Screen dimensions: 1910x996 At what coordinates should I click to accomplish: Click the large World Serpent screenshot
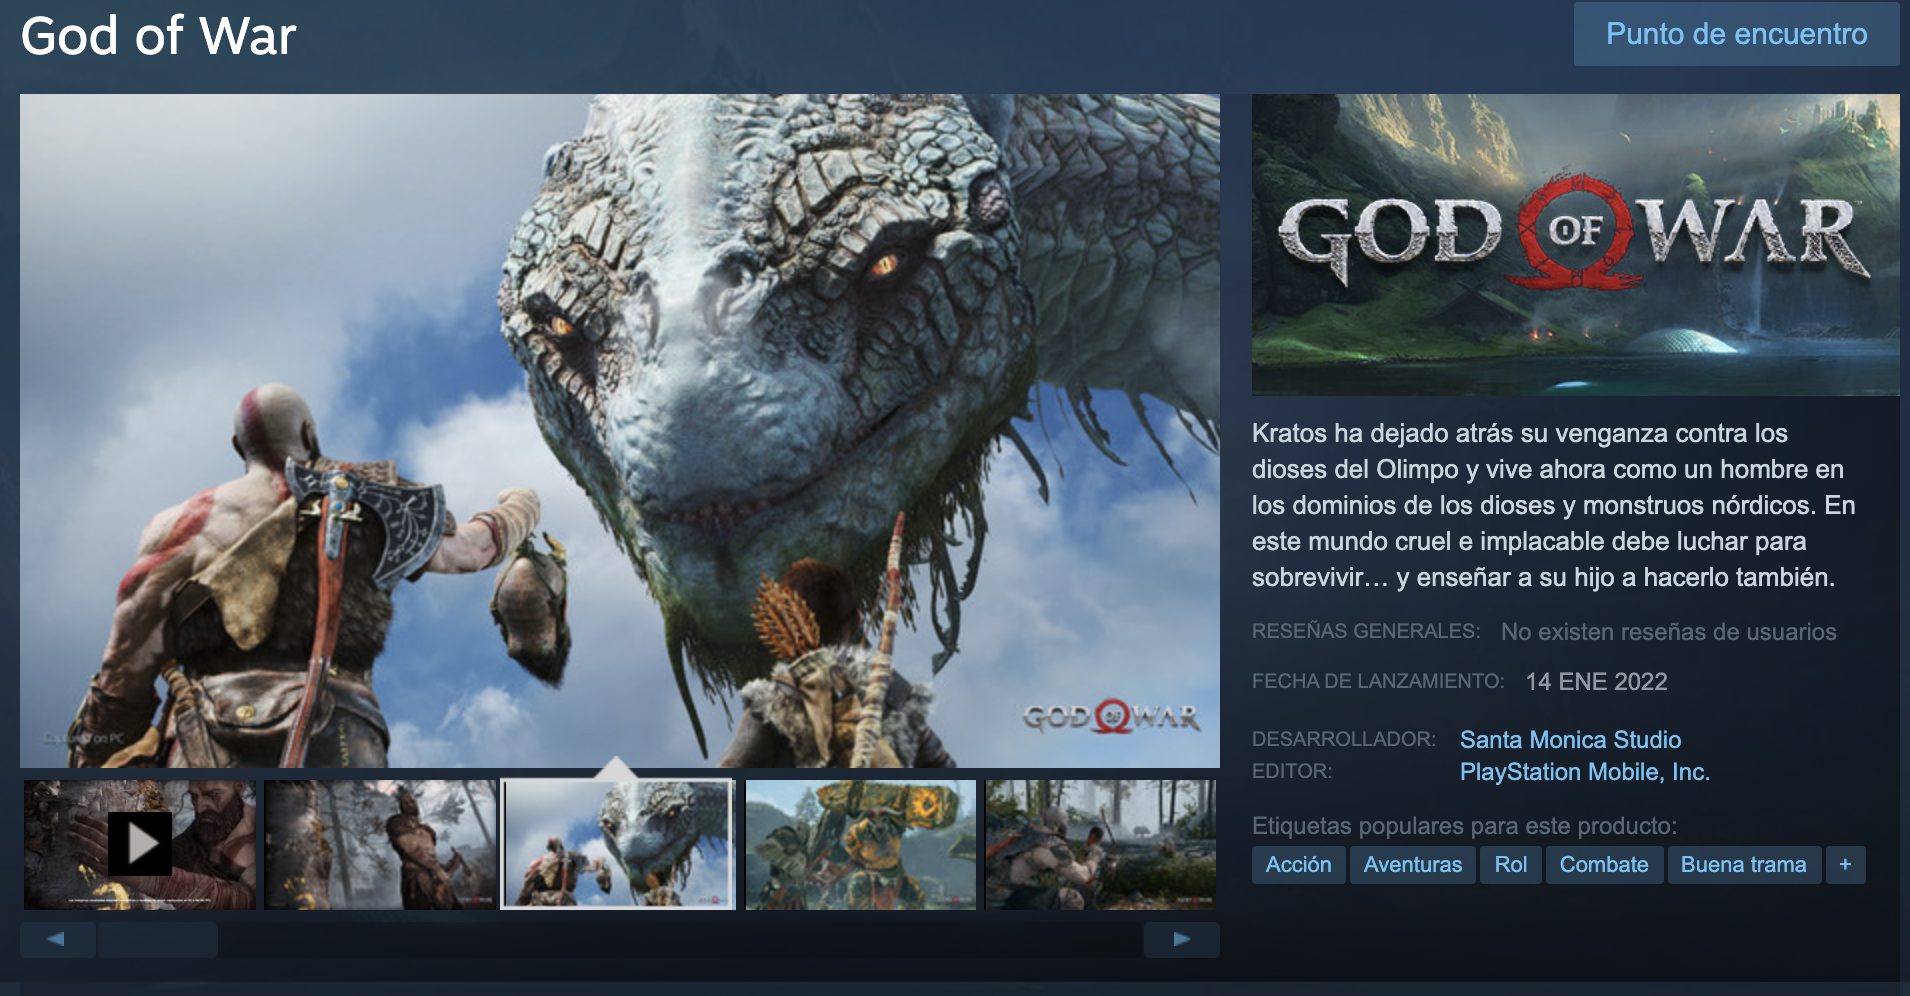[620, 430]
